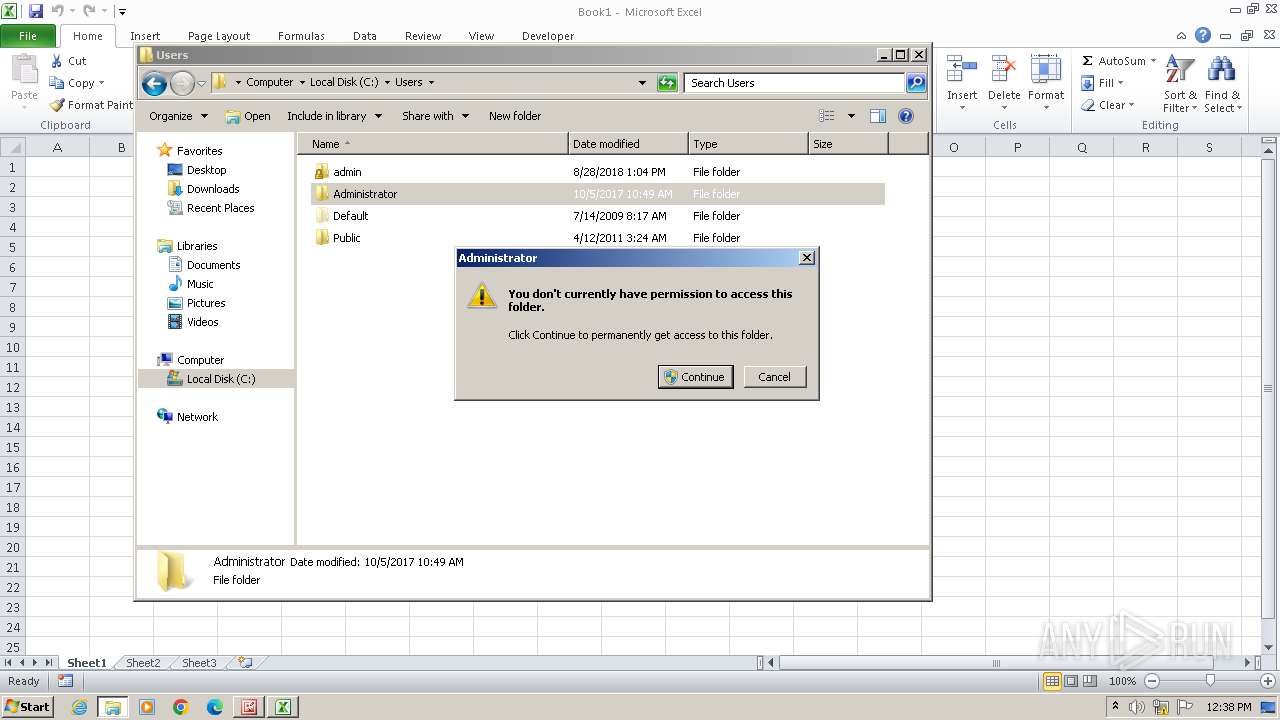Select the Page Layout view icon in the status bar
Screen dimensions: 1280x720
click(1071, 681)
